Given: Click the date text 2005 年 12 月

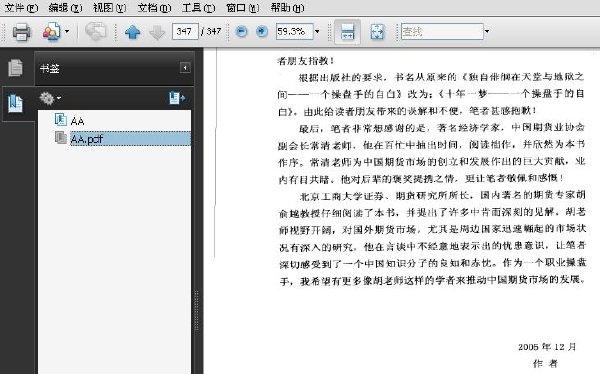Looking at the screenshot, I should (x=547, y=347).
